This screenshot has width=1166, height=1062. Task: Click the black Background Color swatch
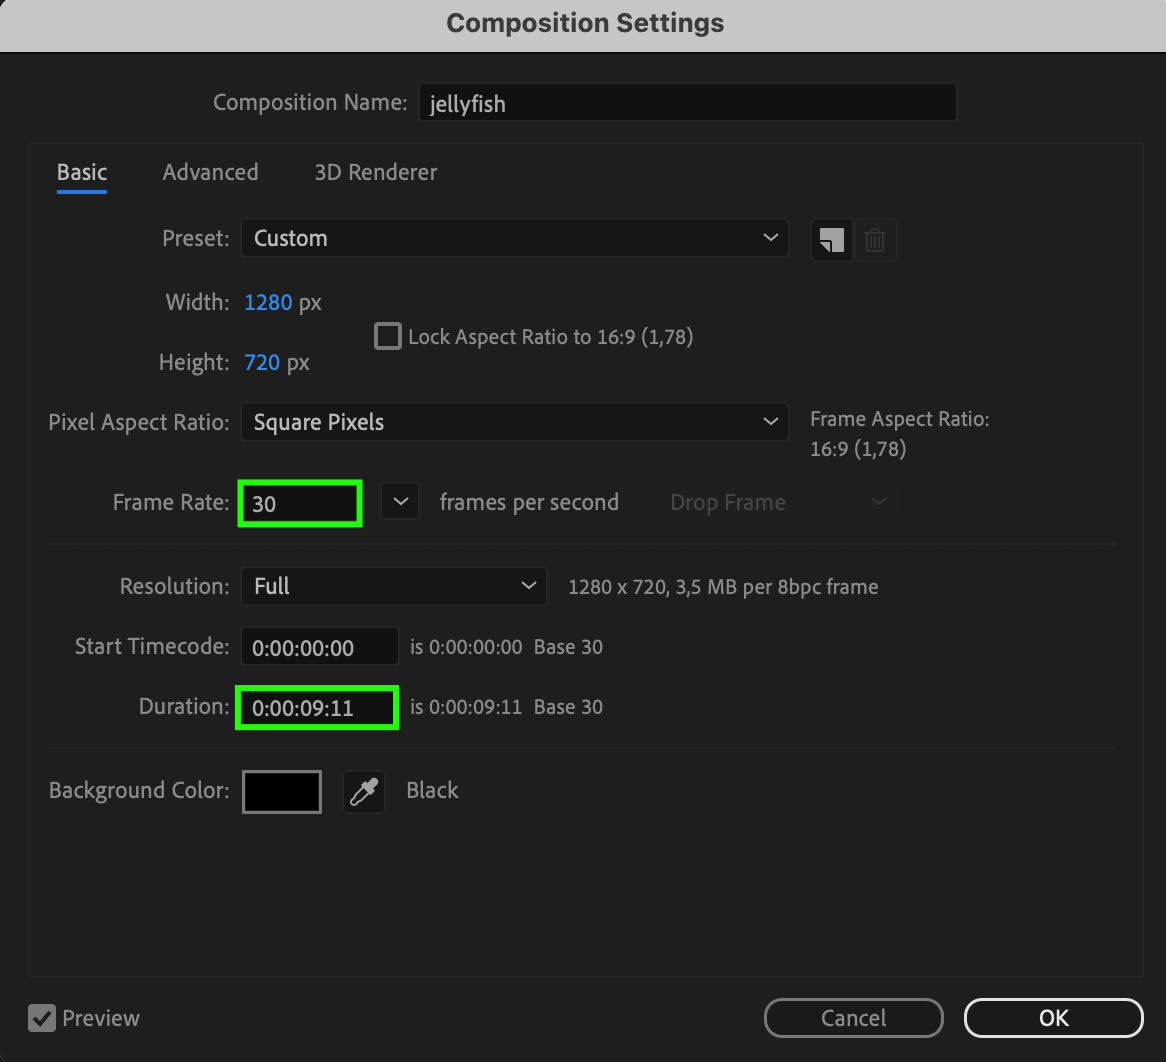point(282,792)
